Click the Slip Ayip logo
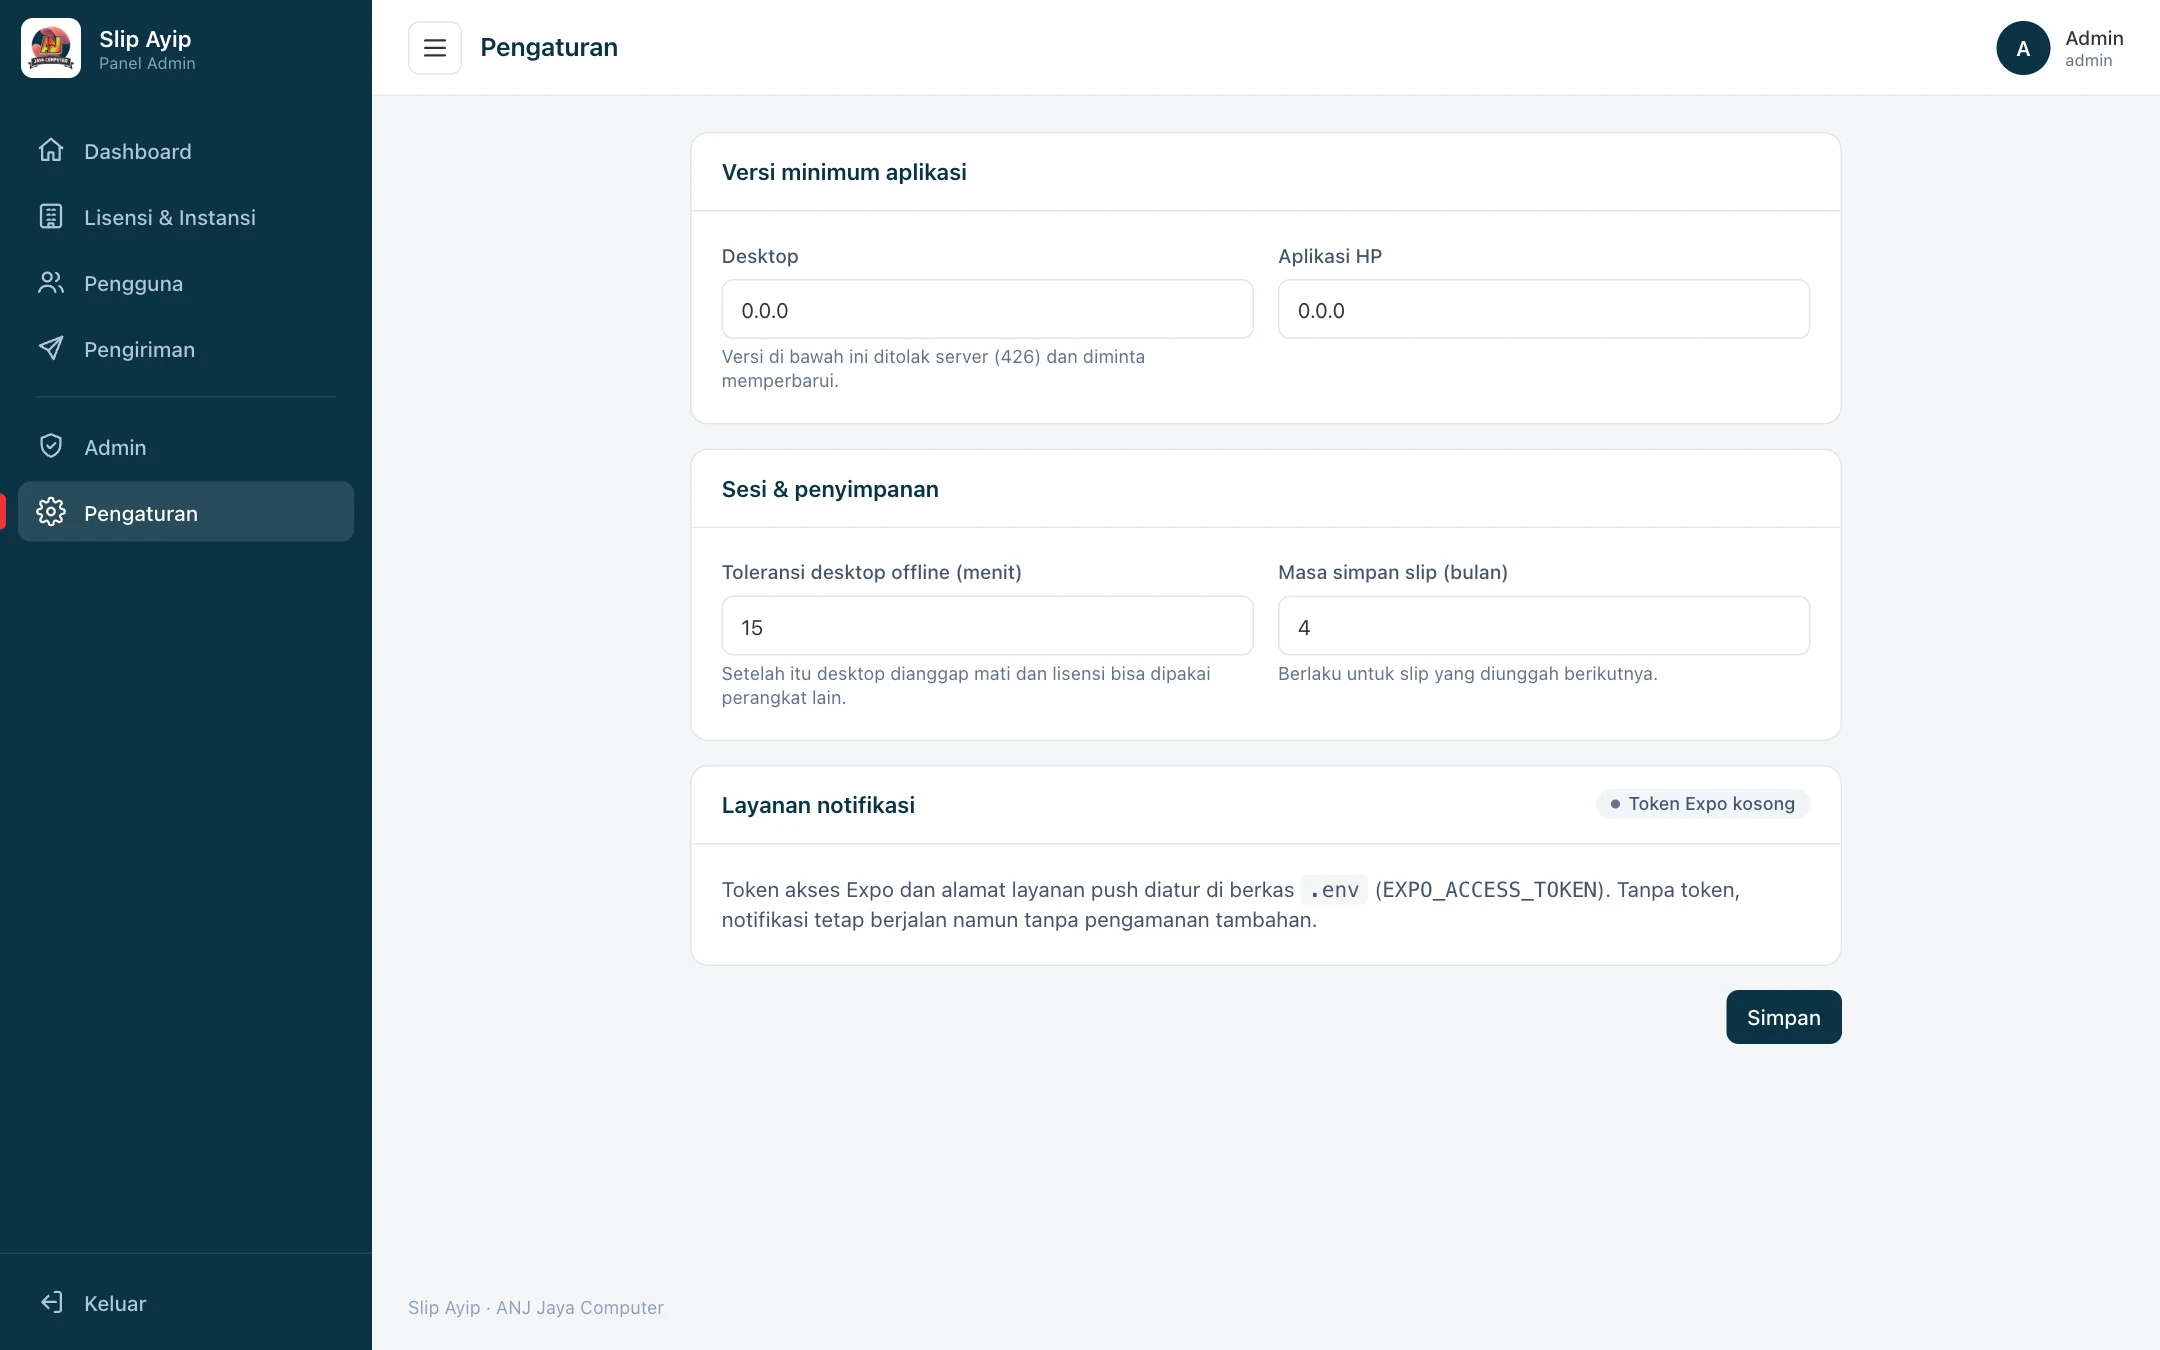This screenshot has width=2160, height=1350. (x=51, y=48)
